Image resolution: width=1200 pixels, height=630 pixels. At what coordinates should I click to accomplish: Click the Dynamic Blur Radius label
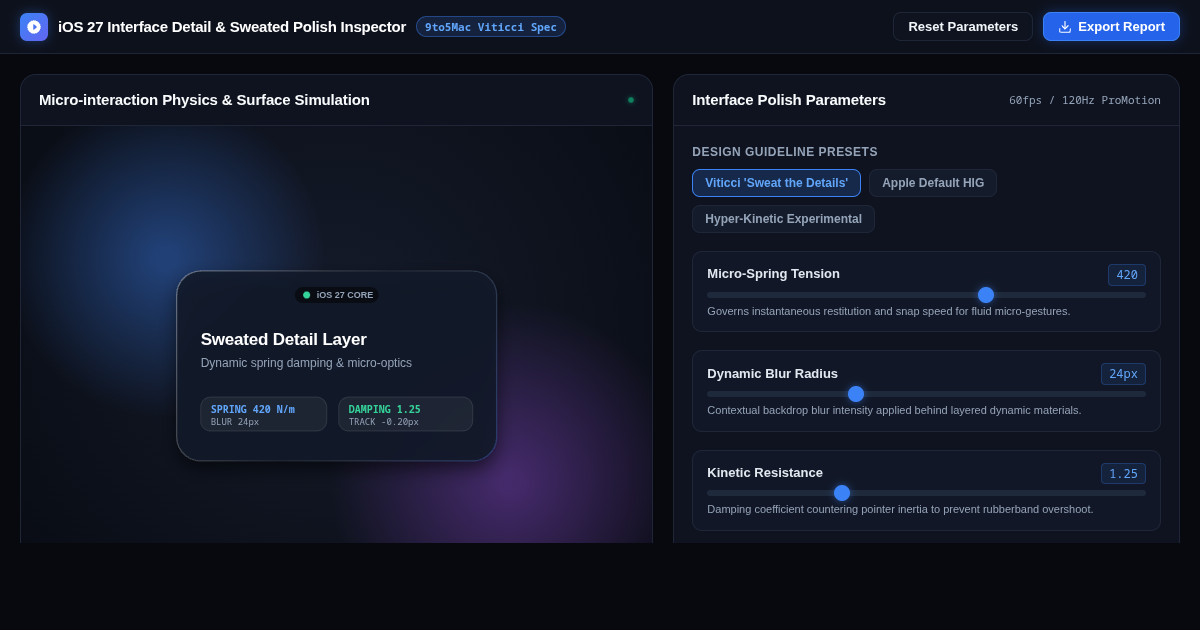coord(772,374)
